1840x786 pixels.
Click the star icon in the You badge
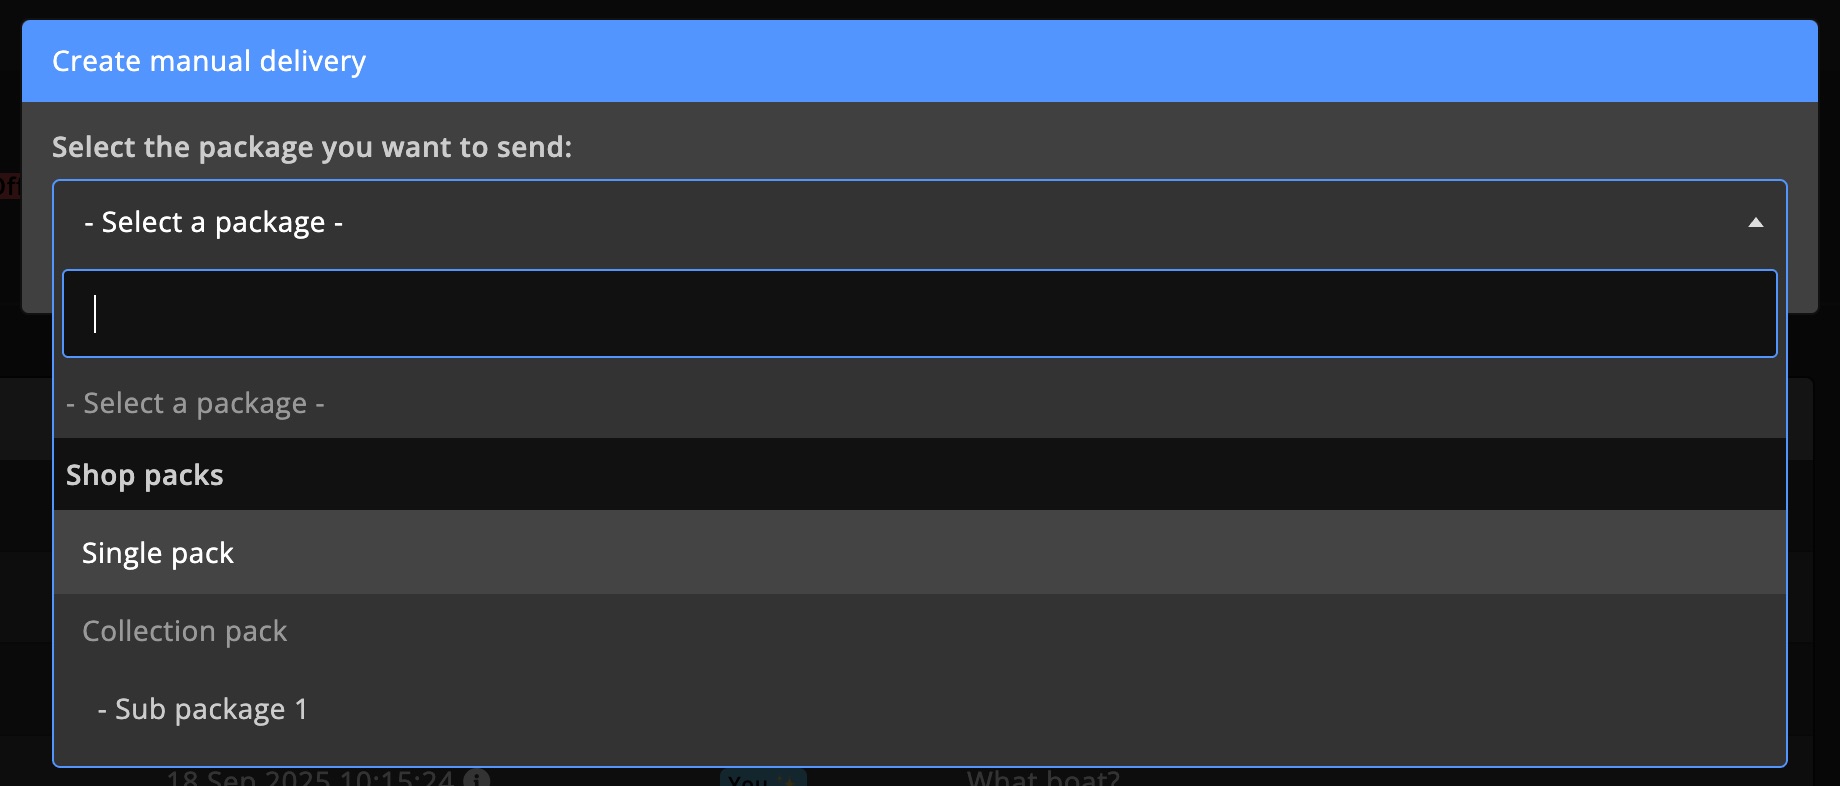[789, 781]
